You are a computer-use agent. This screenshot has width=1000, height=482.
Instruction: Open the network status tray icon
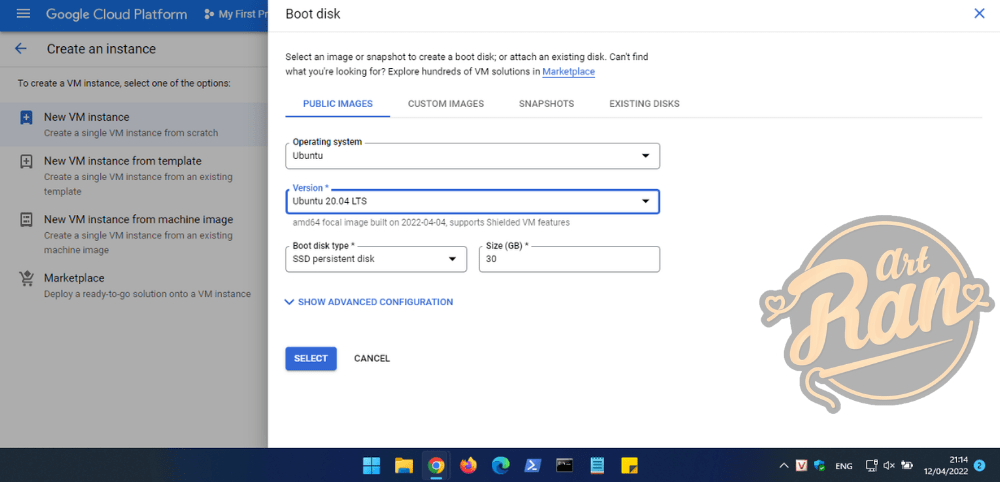(872, 465)
